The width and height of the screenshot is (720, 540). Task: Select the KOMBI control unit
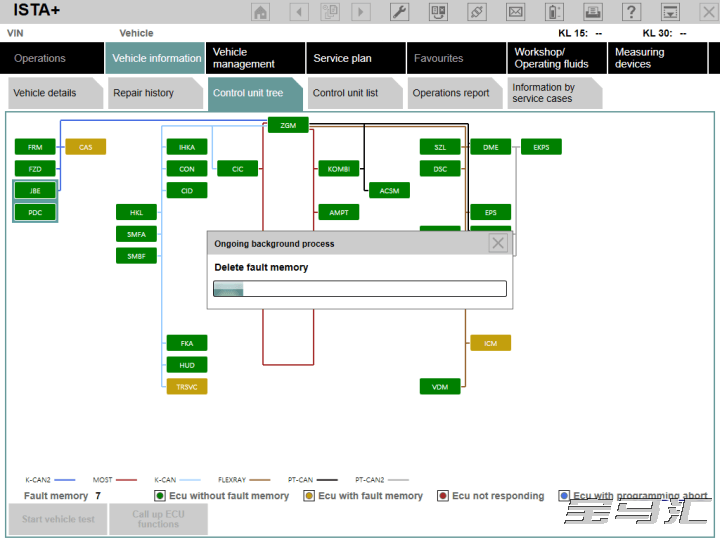tap(339, 169)
